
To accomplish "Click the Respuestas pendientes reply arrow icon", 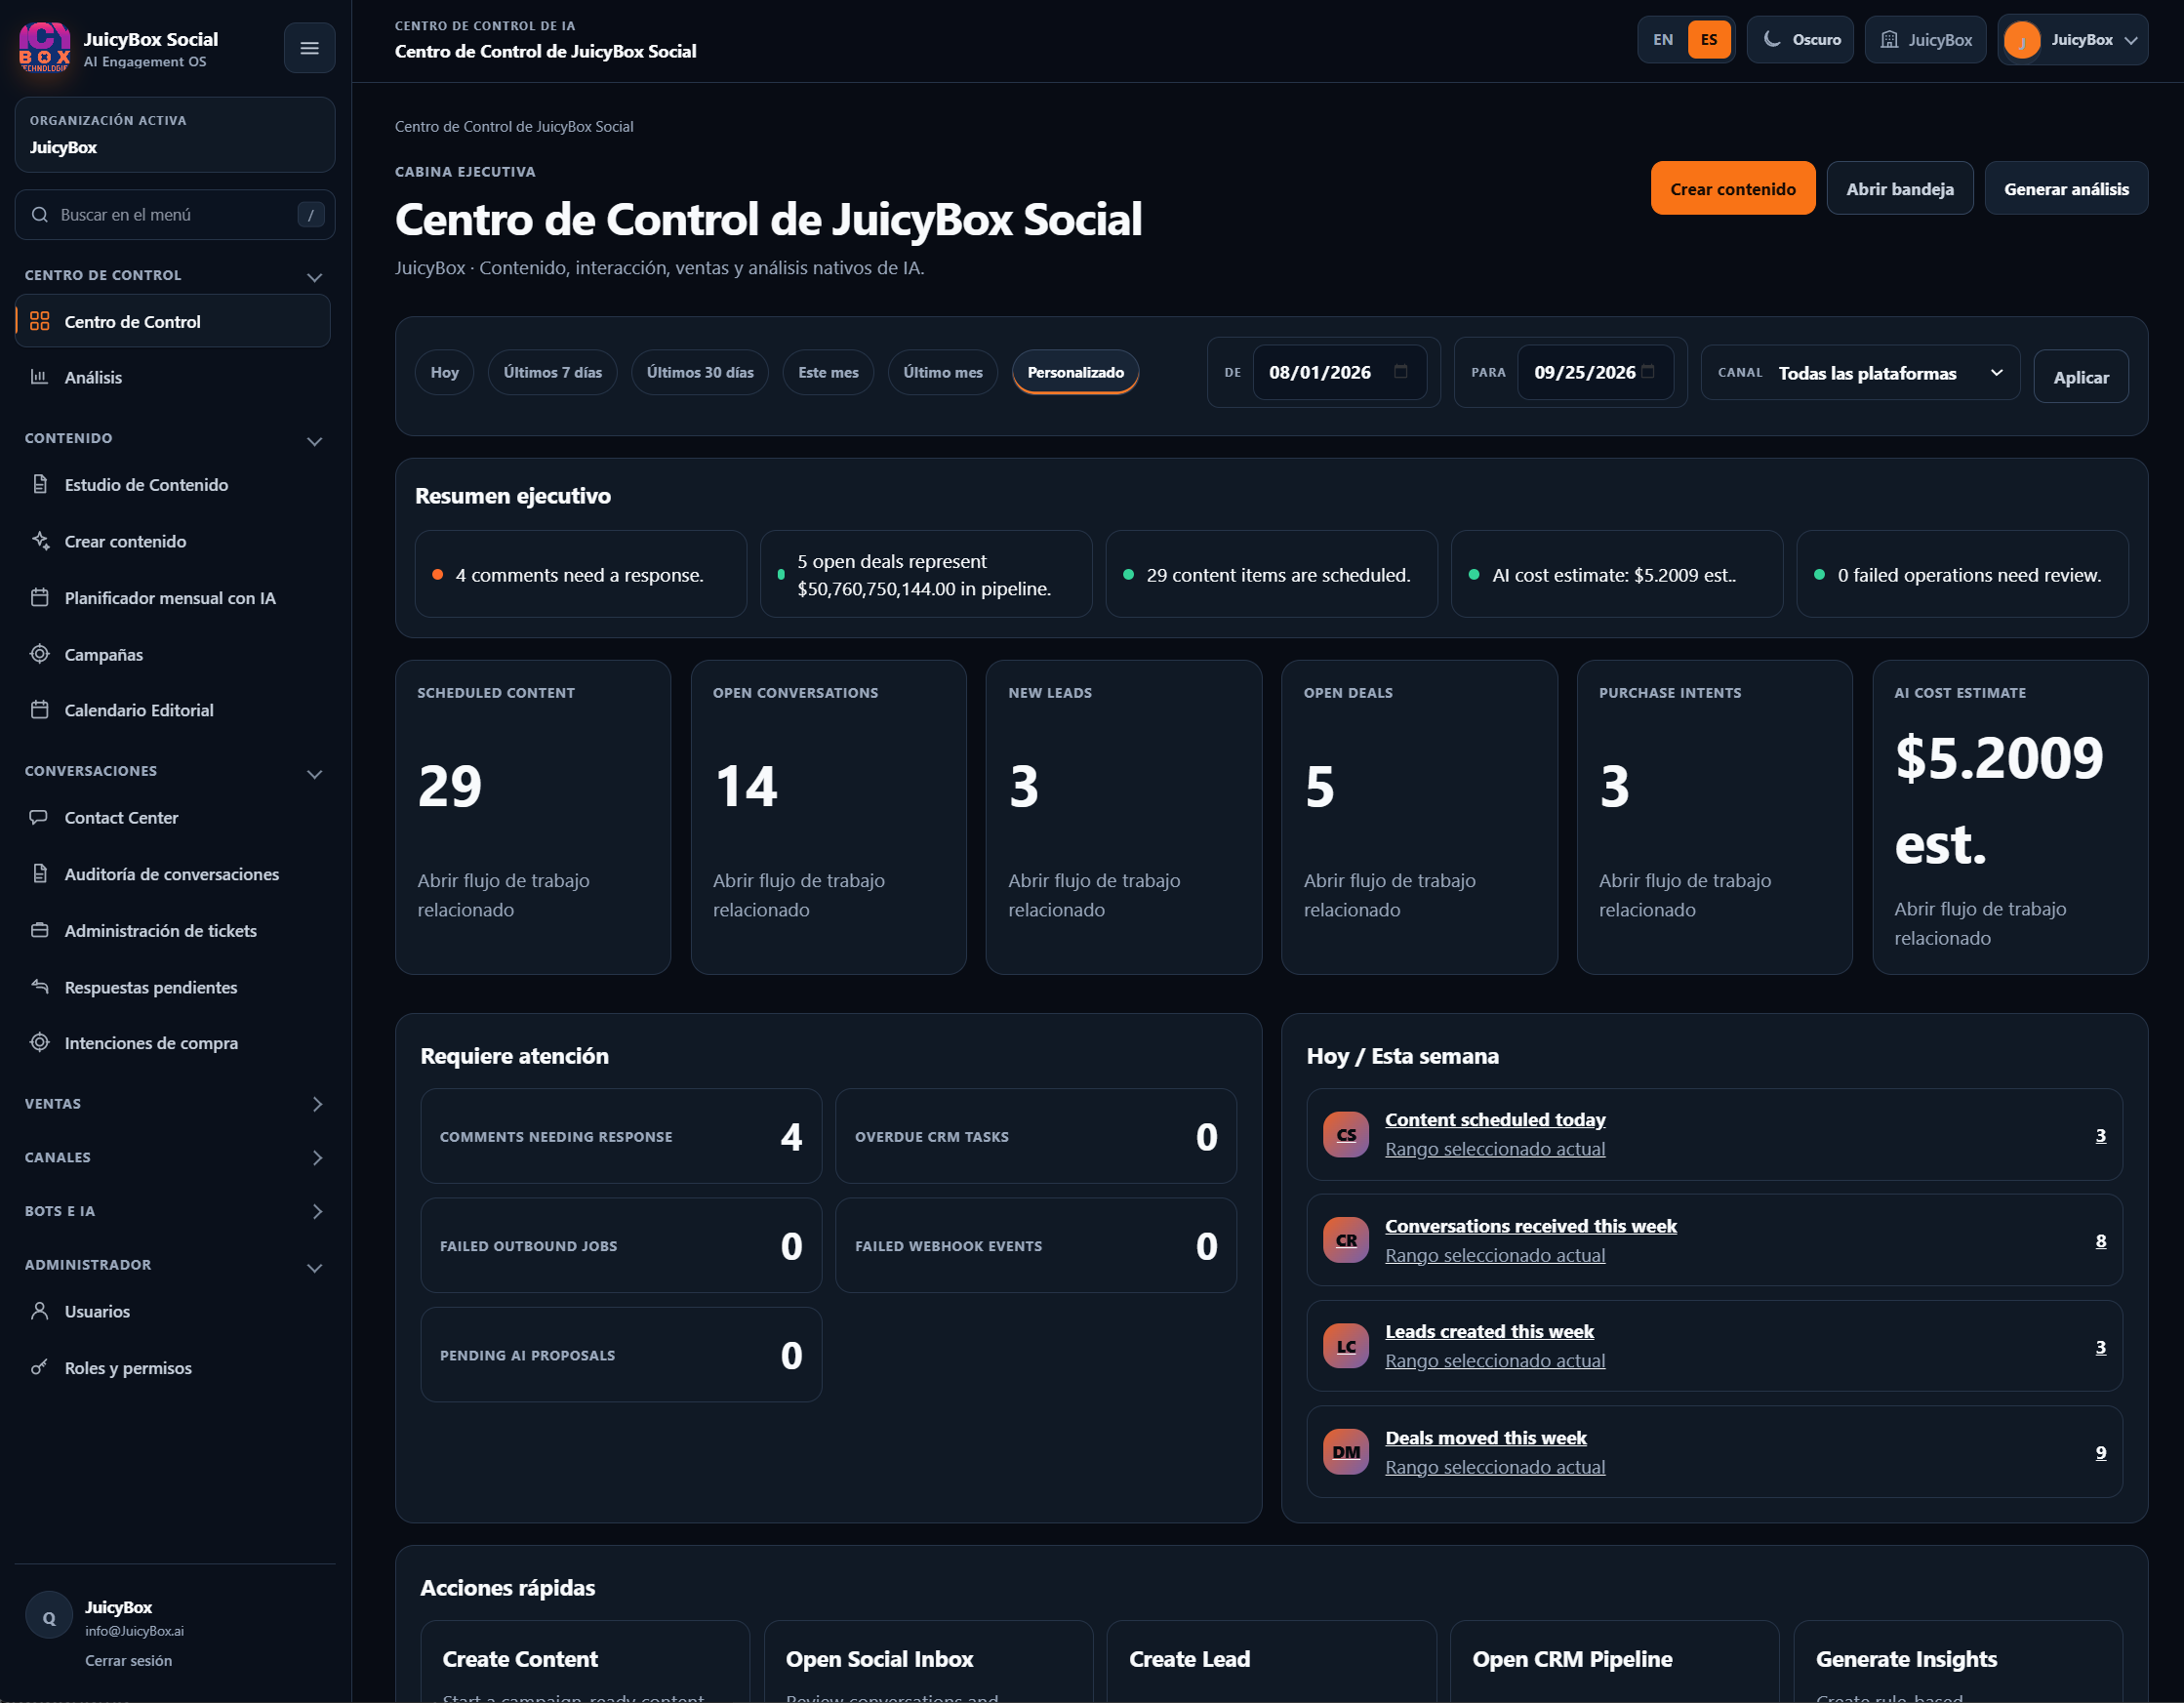I will [x=40, y=987].
